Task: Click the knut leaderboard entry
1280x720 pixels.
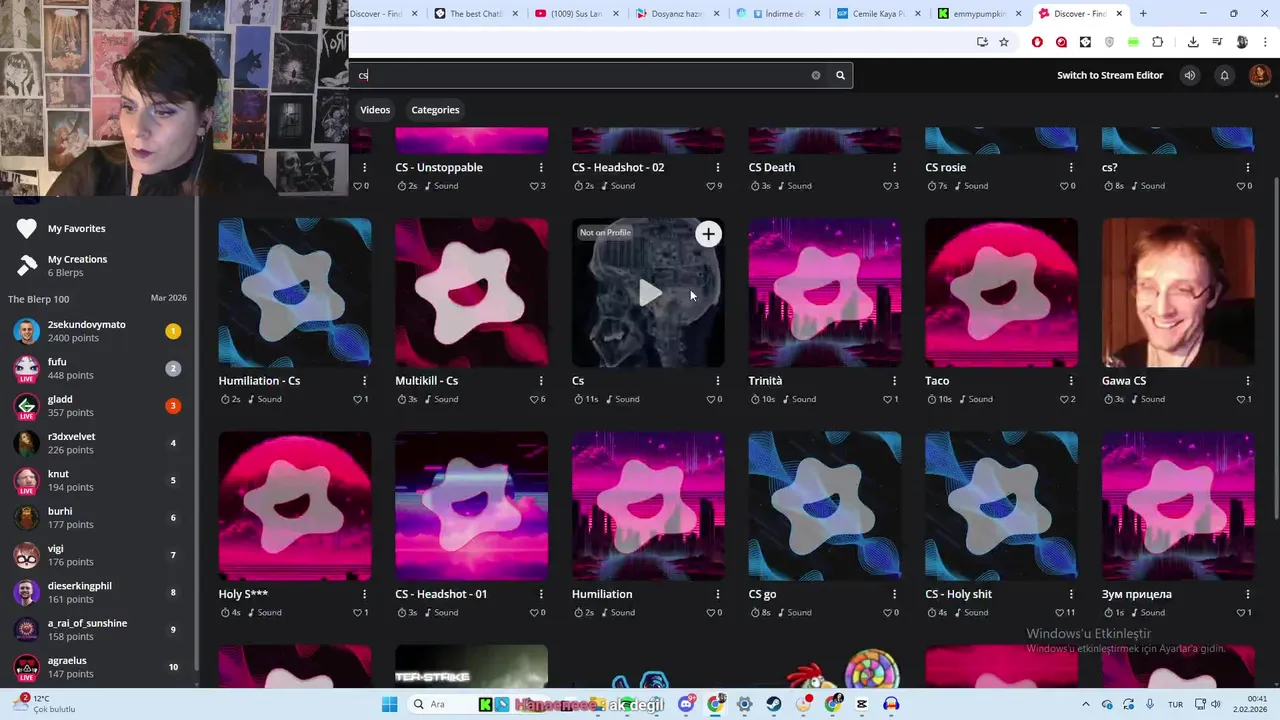Action: point(97,480)
